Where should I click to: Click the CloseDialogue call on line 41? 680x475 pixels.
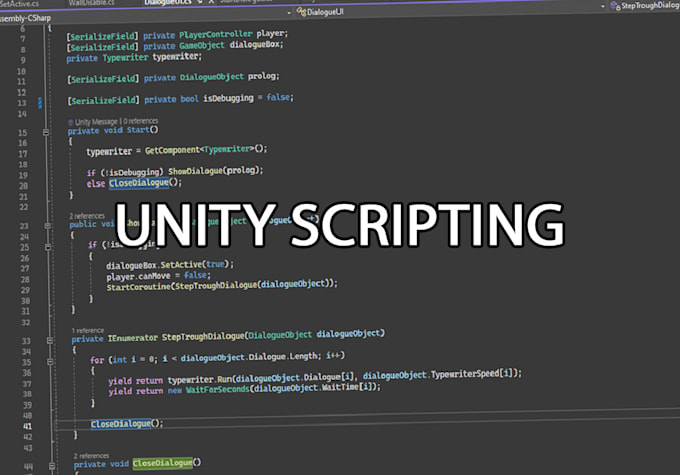121,423
